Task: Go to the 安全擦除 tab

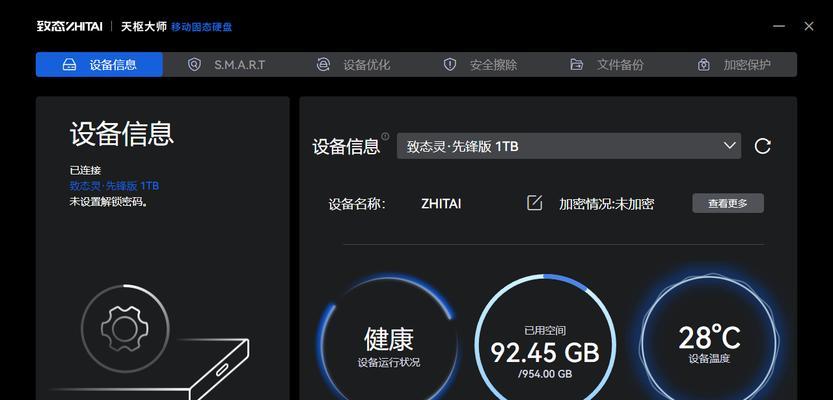Action: (480, 65)
